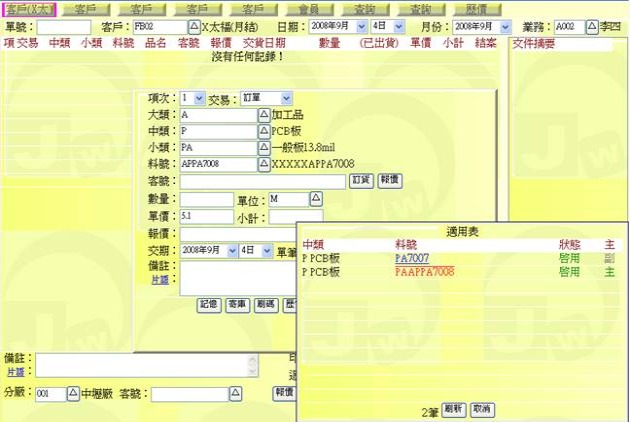This screenshot has width=630, height=422.
Task: Click the 取消 button in 適用表
Action: [x=481, y=410]
